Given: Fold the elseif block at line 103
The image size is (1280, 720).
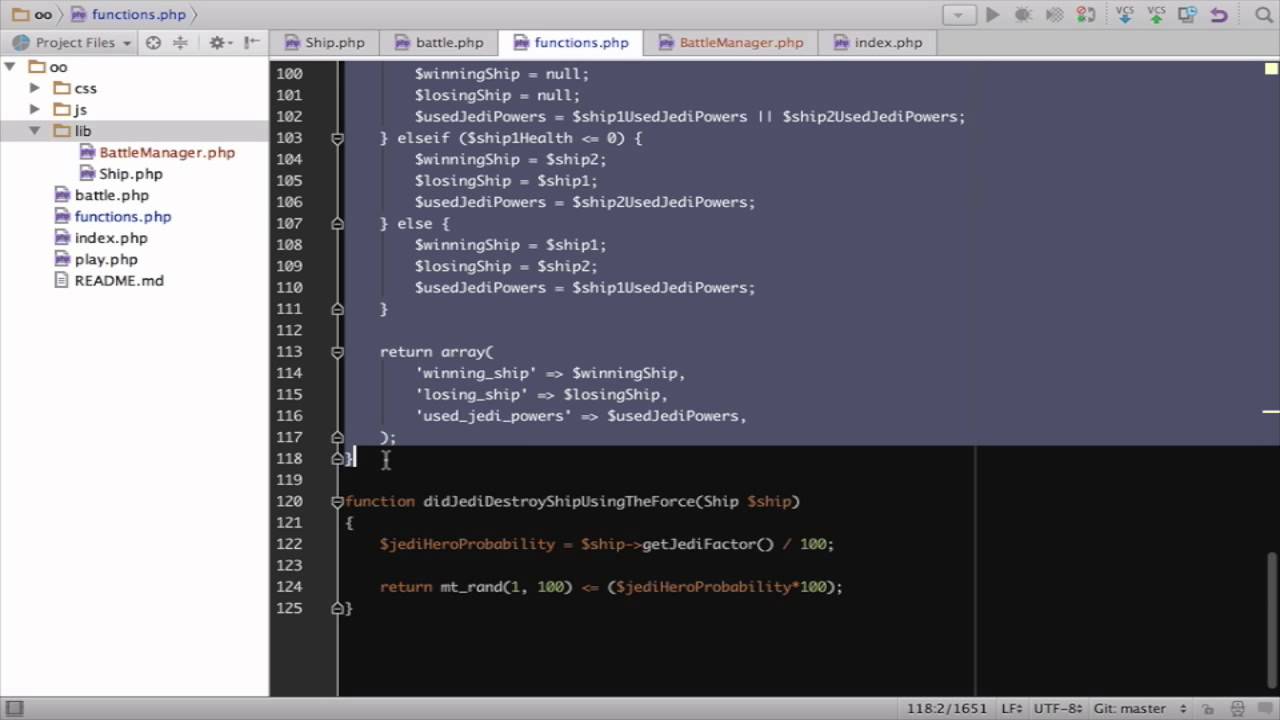Looking at the screenshot, I should point(337,138).
